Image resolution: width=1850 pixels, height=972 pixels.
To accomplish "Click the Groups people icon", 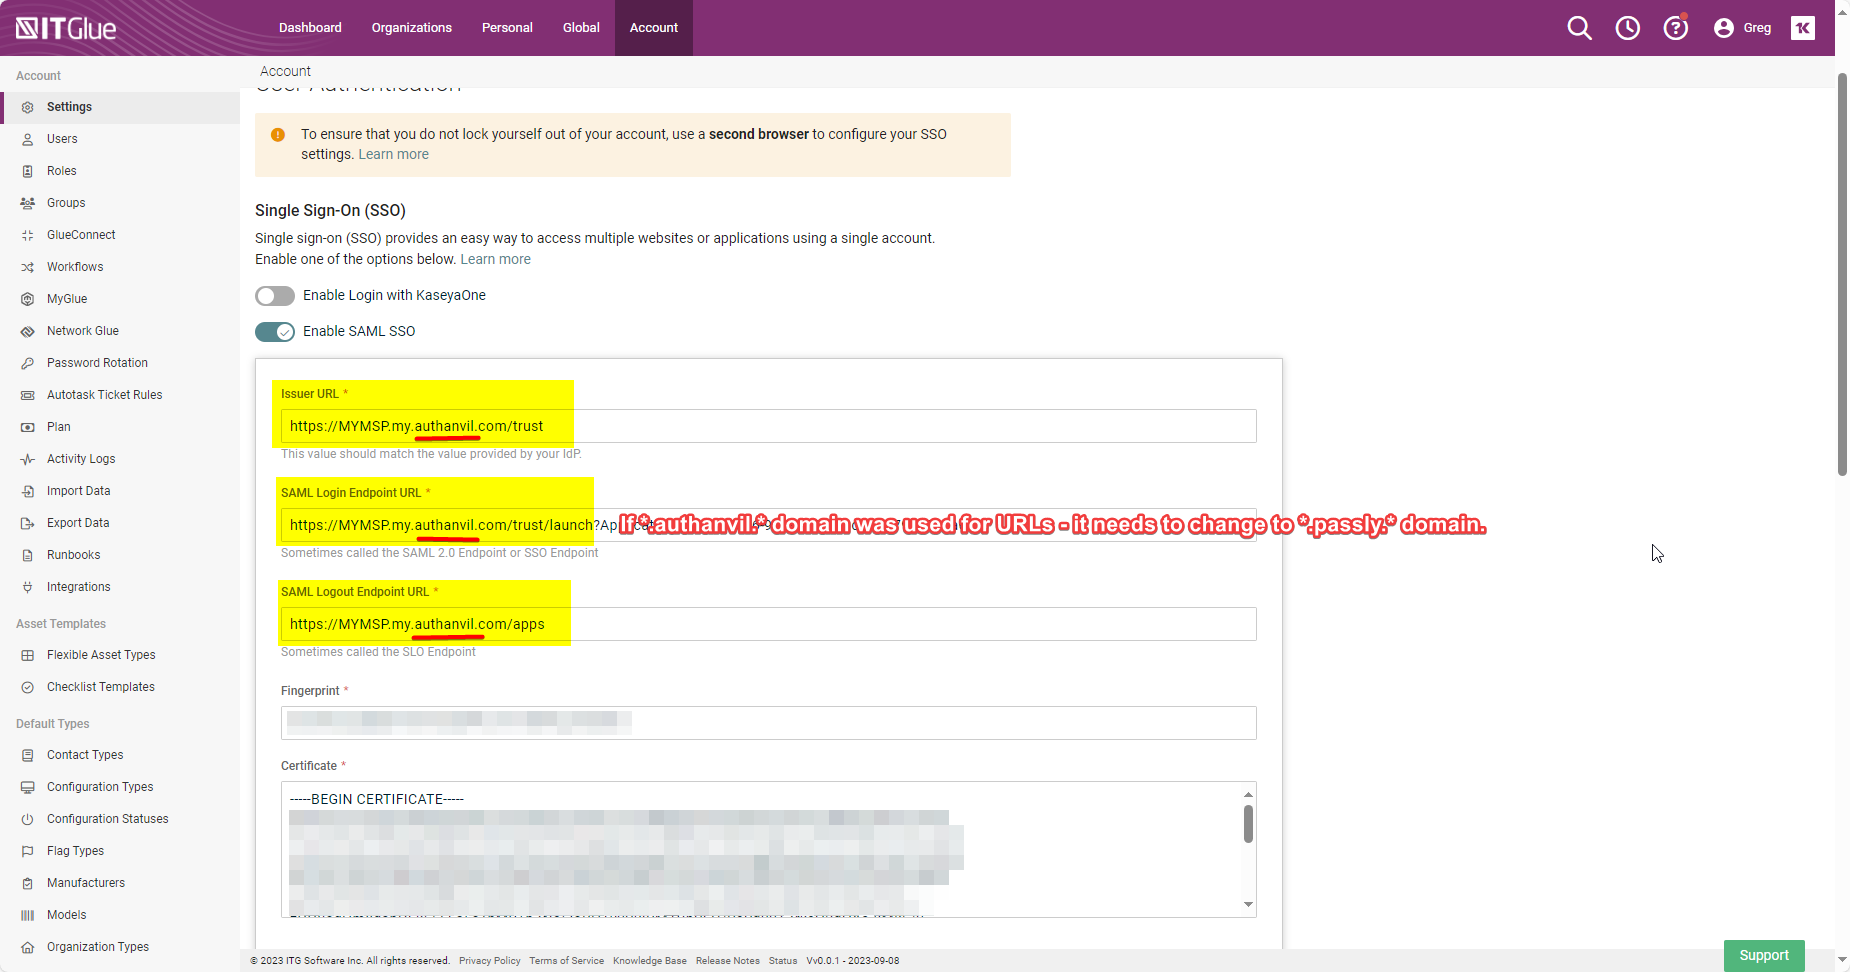I will pos(28,203).
